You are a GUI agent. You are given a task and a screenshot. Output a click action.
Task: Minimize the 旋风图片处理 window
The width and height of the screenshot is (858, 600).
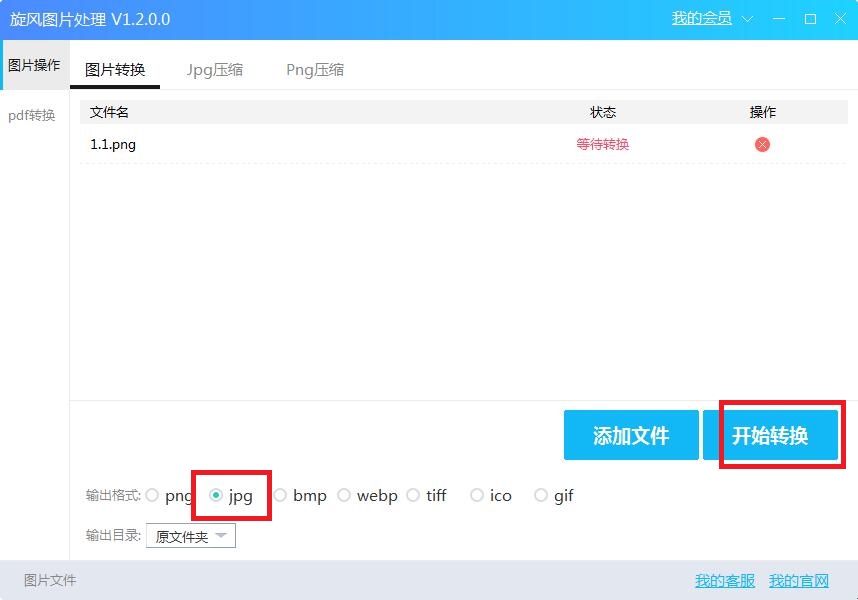point(780,19)
